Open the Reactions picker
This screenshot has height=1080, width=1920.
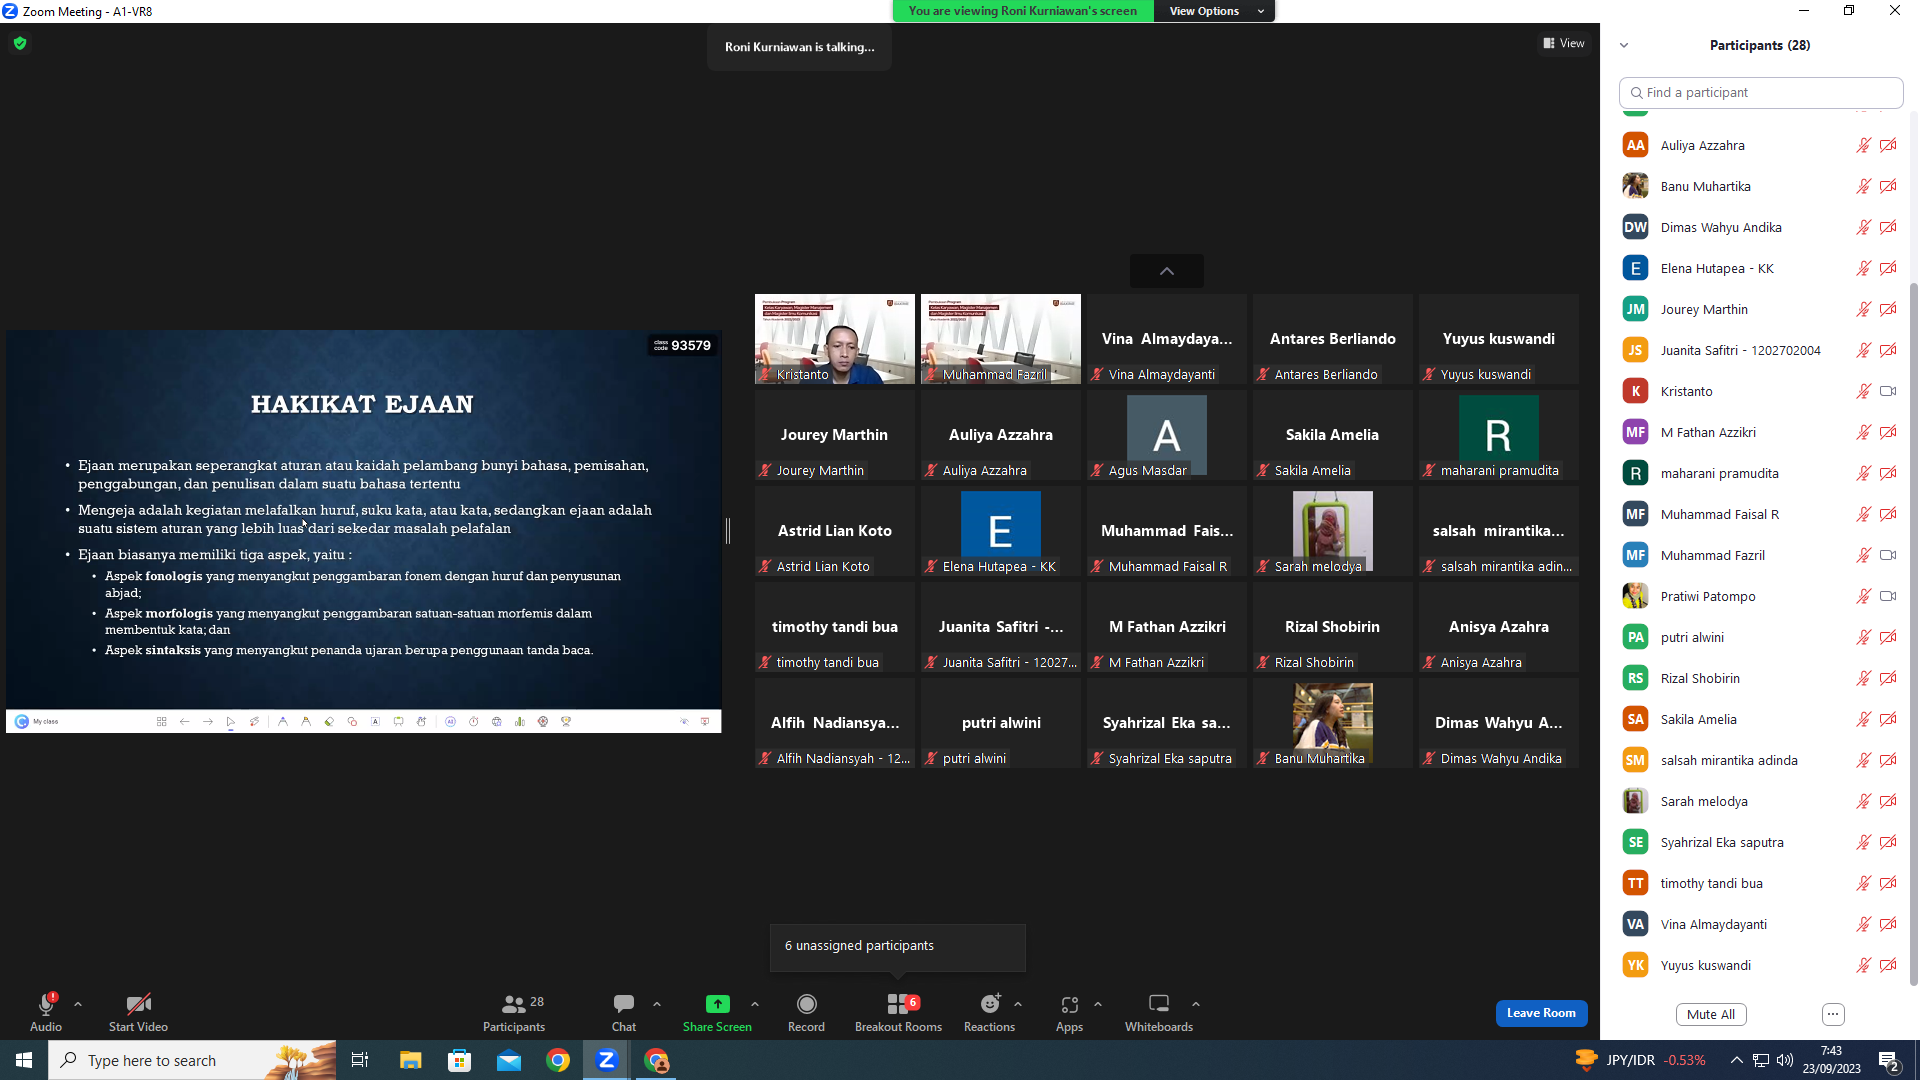(989, 1012)
